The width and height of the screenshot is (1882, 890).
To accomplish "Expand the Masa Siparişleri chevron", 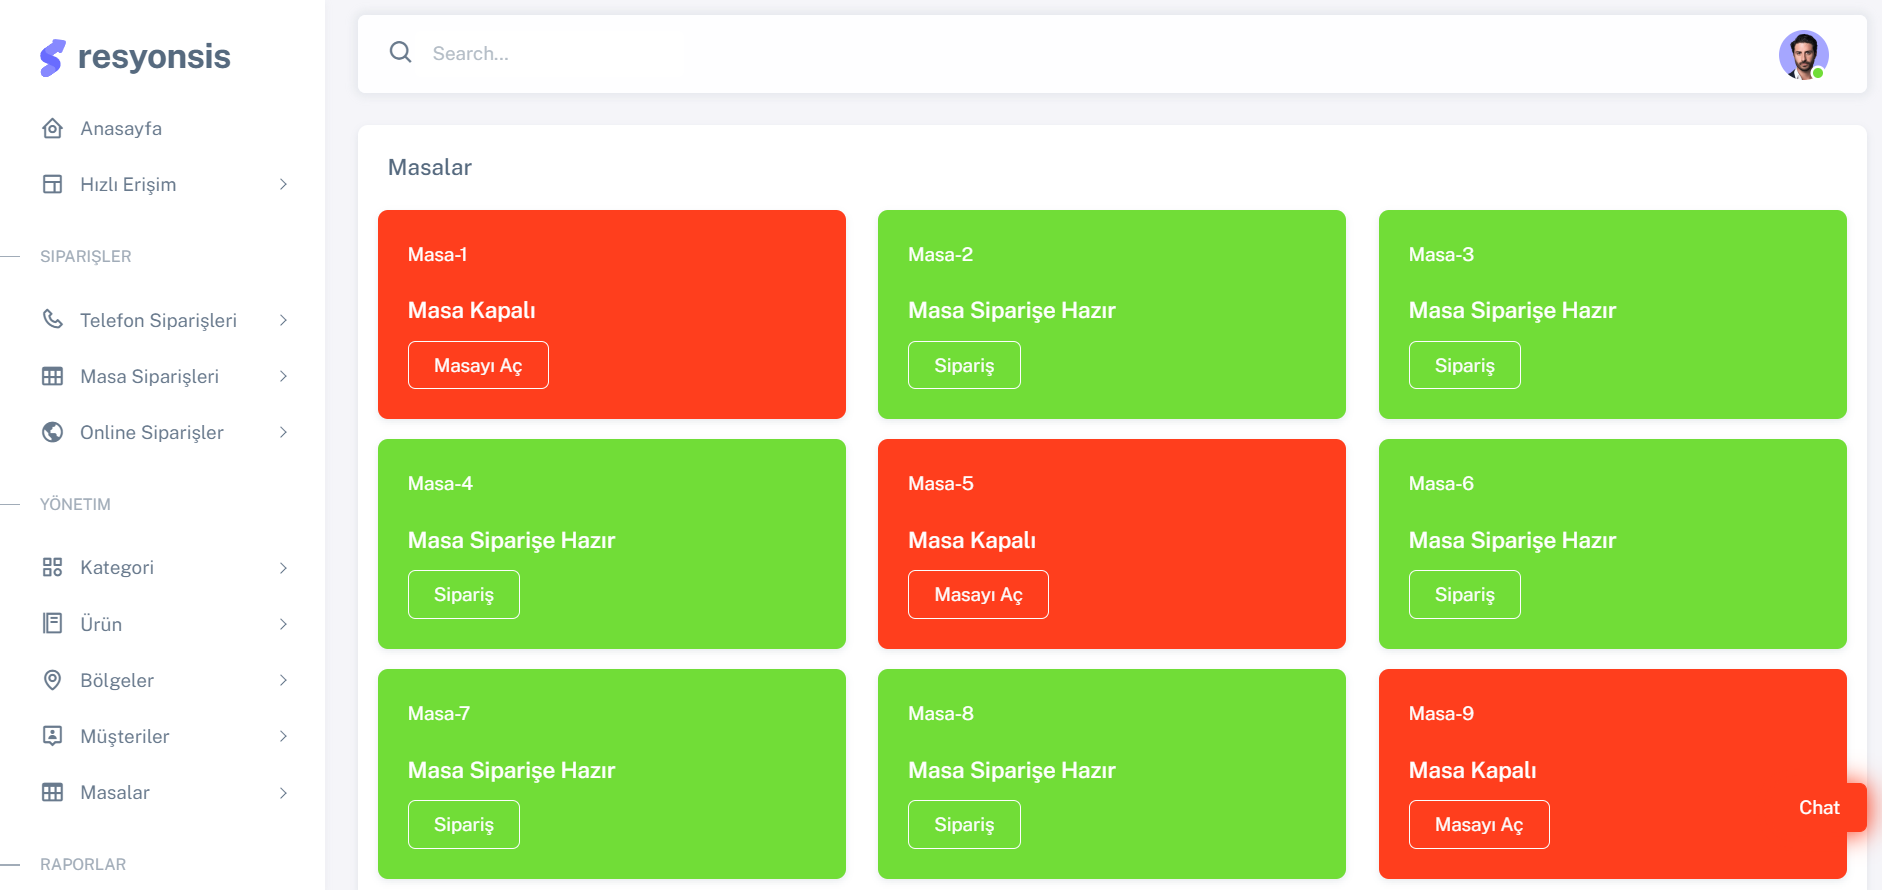I will pos(284,376).
